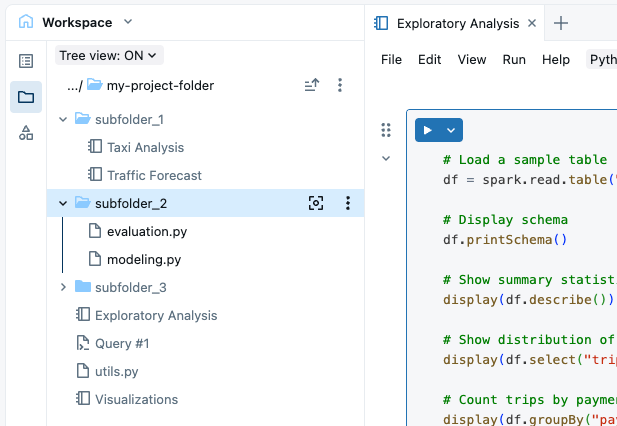The width and height of the screenshot is (617, 426).
Task: Click the sort icon beside my-project-folder
Action: pos(312,86)
